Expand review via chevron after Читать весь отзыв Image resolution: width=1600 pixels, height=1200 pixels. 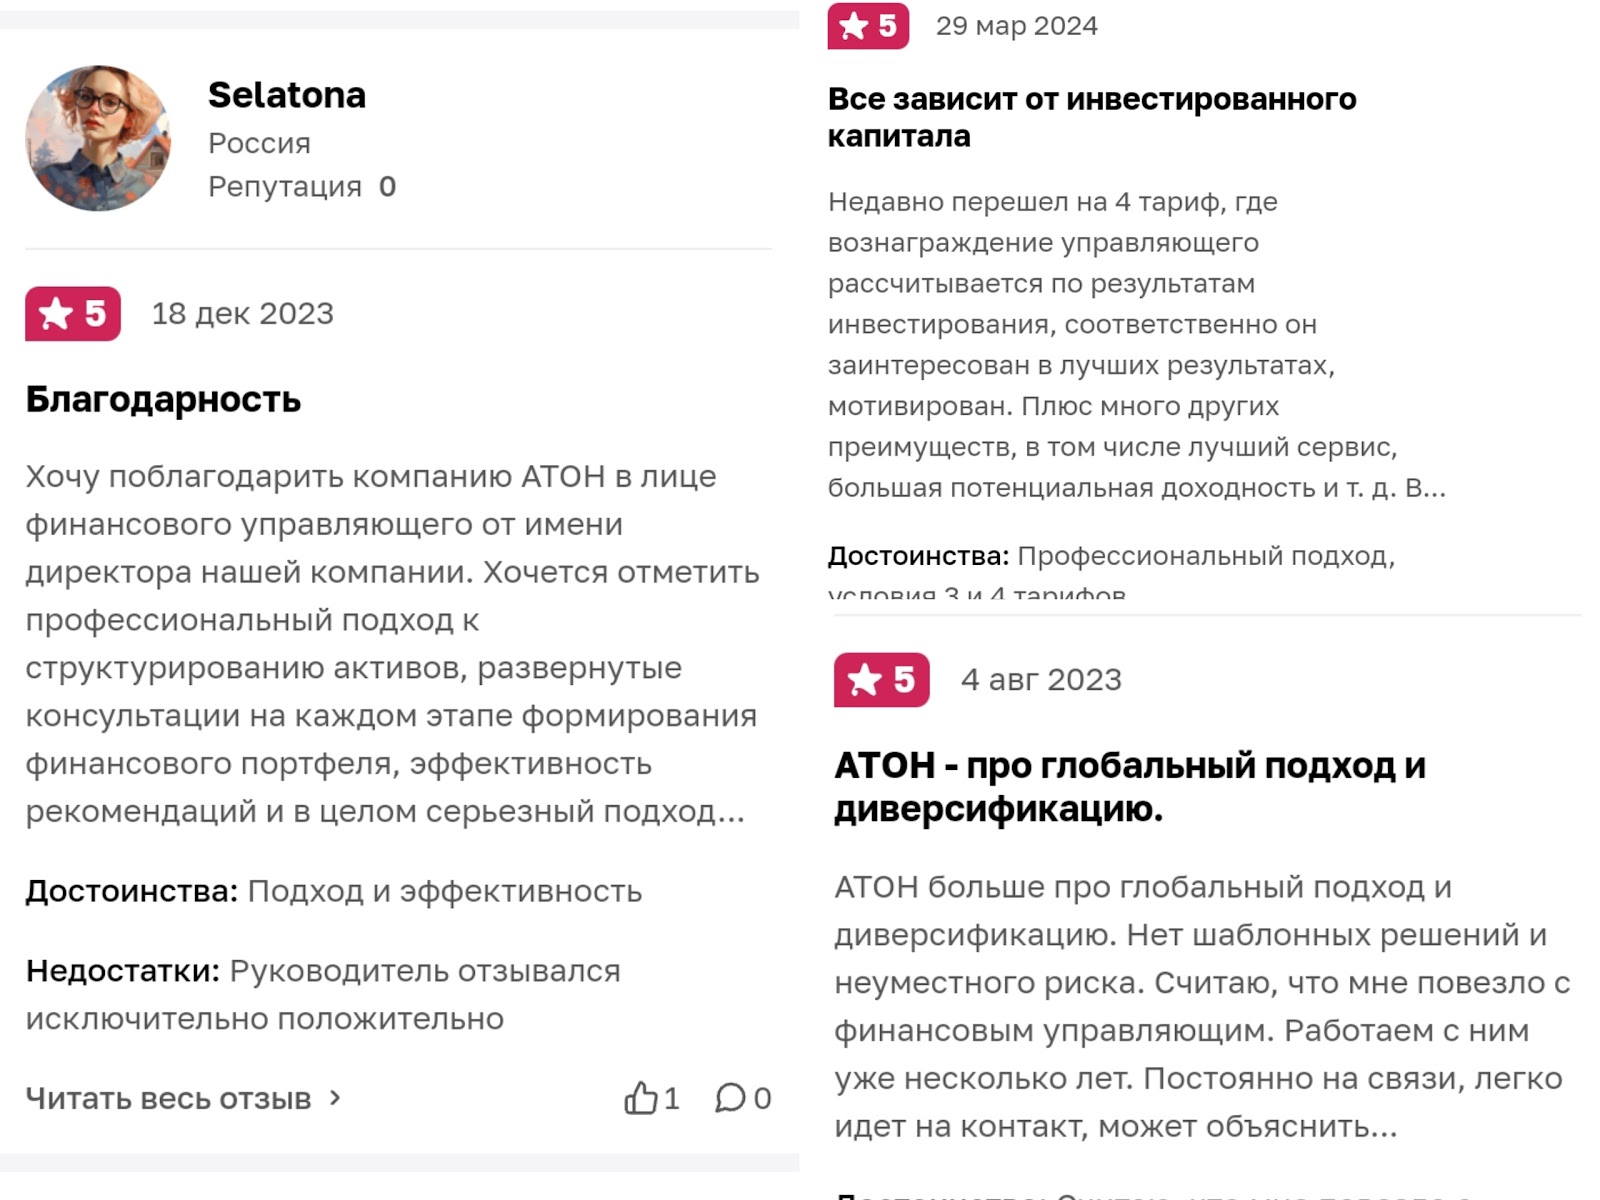335,1098
